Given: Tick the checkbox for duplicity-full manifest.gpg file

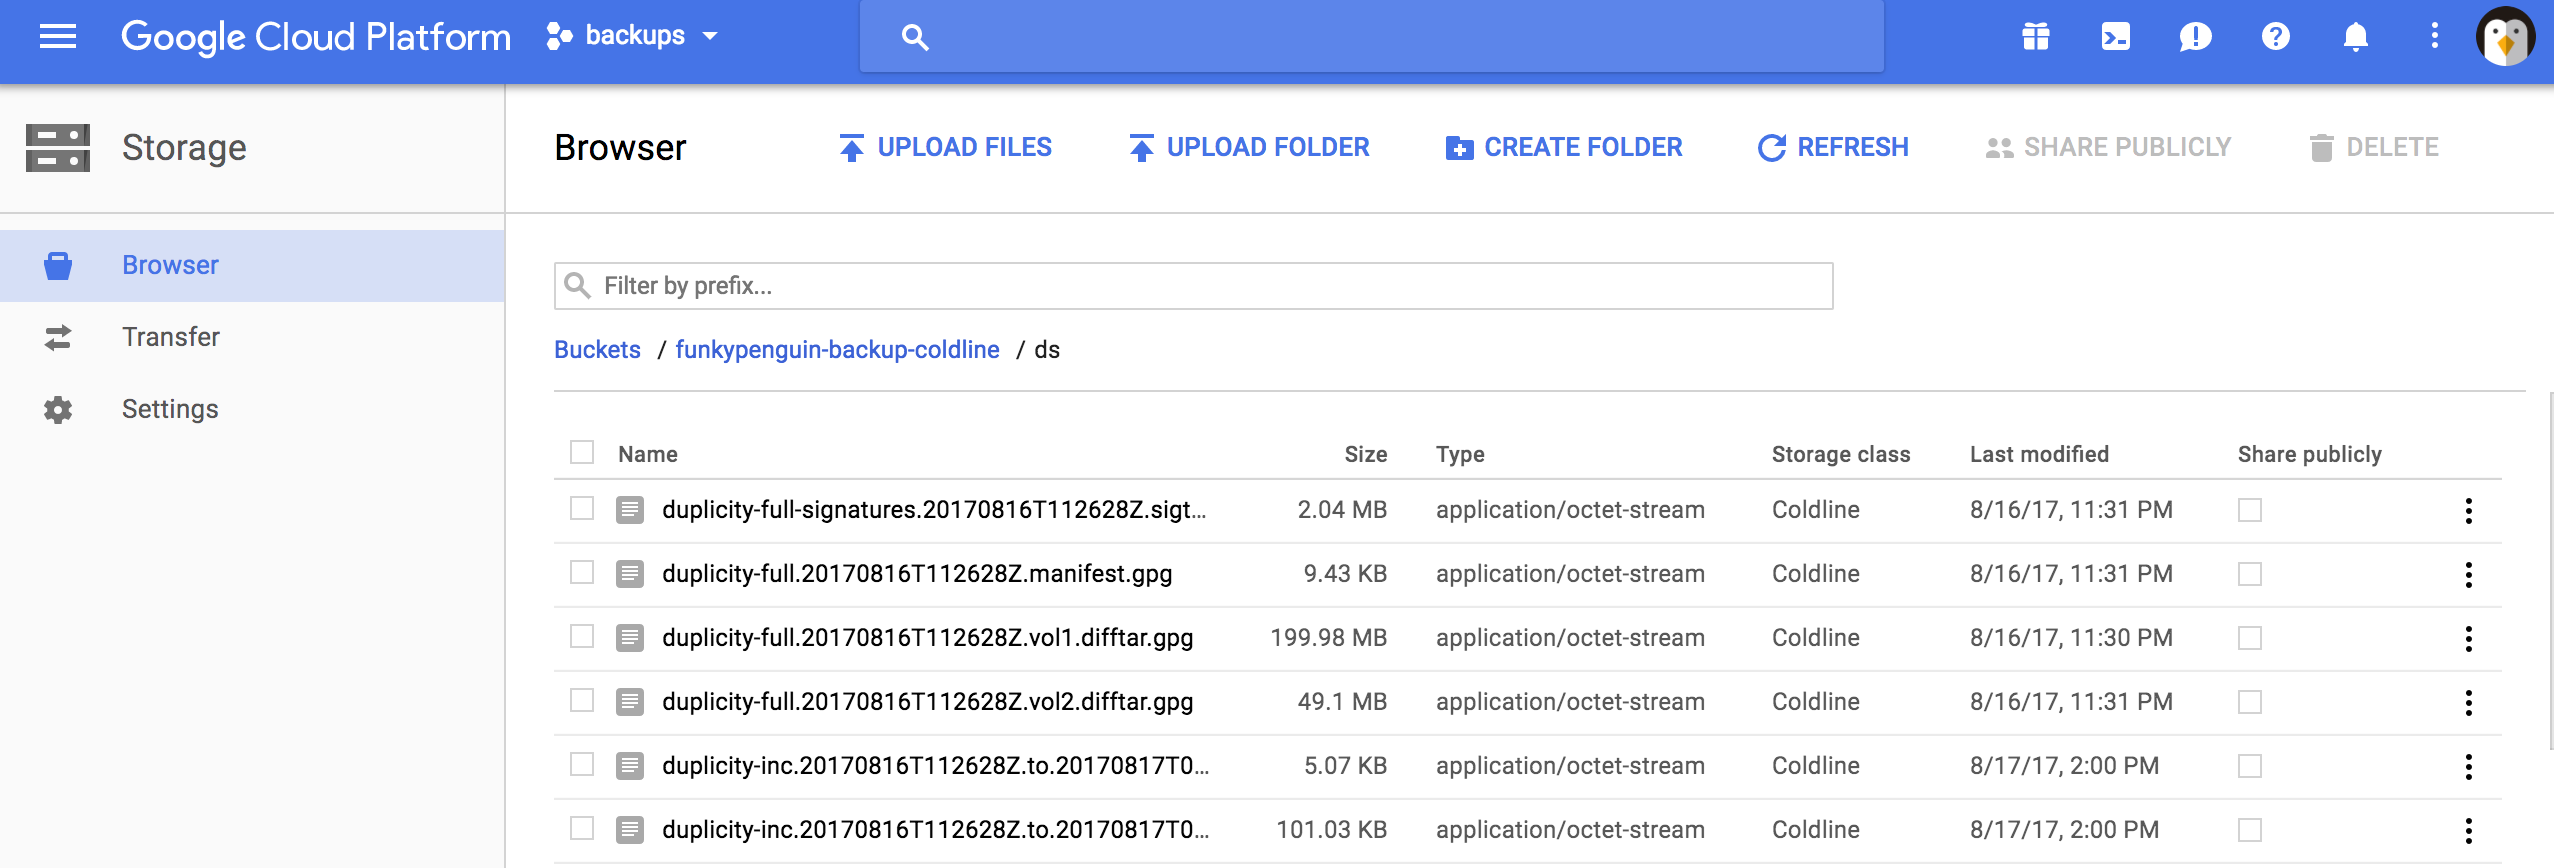Looking at the screenshot, I should pos(582,573).
